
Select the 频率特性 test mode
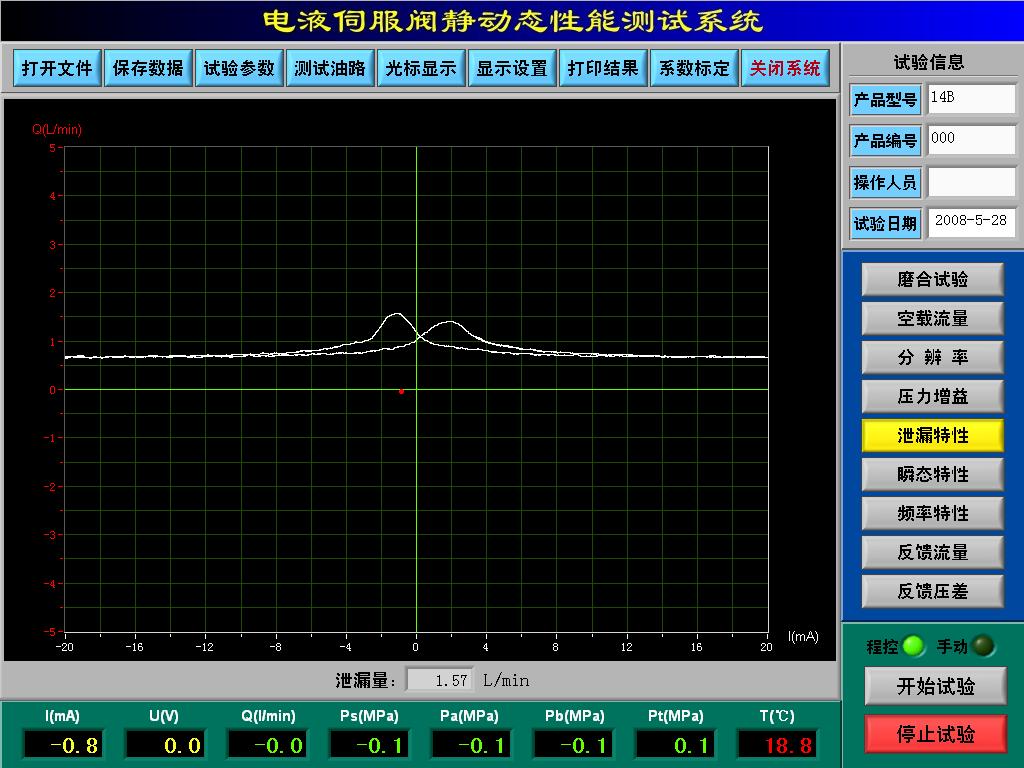tap(933, 513)
